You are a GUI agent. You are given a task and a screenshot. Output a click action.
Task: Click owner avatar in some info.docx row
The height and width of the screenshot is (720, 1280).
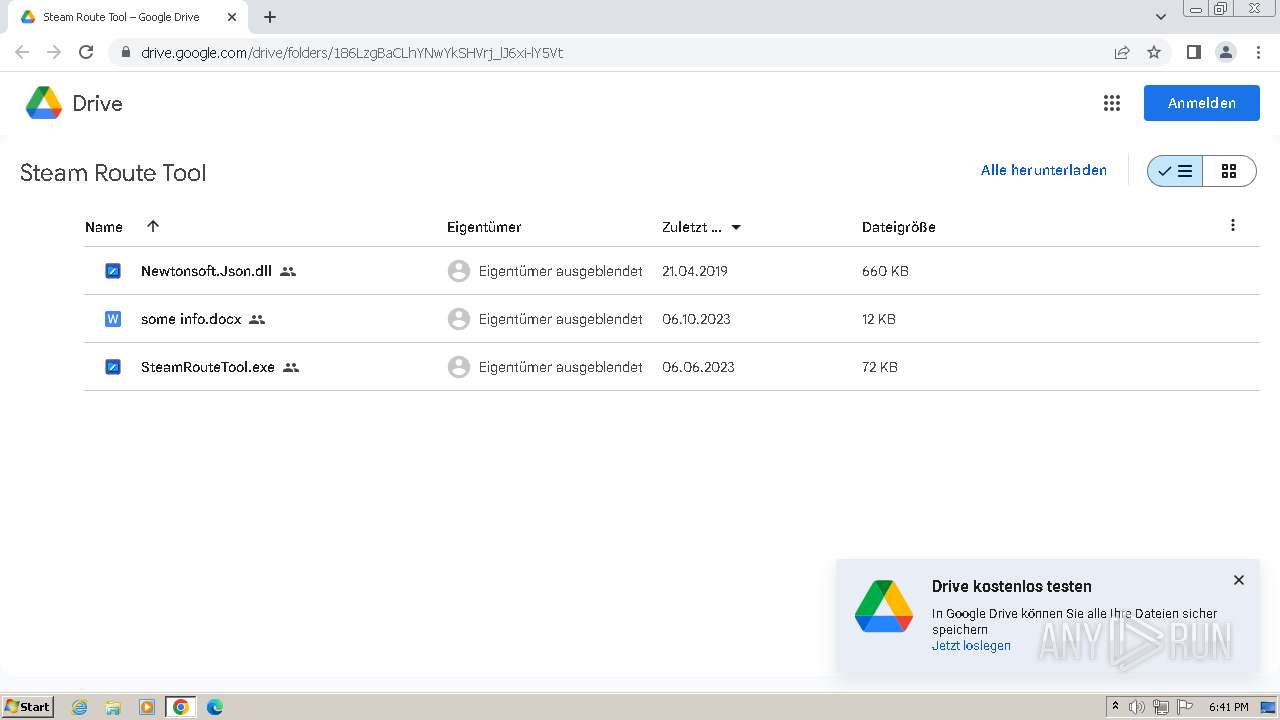point(459,319)
